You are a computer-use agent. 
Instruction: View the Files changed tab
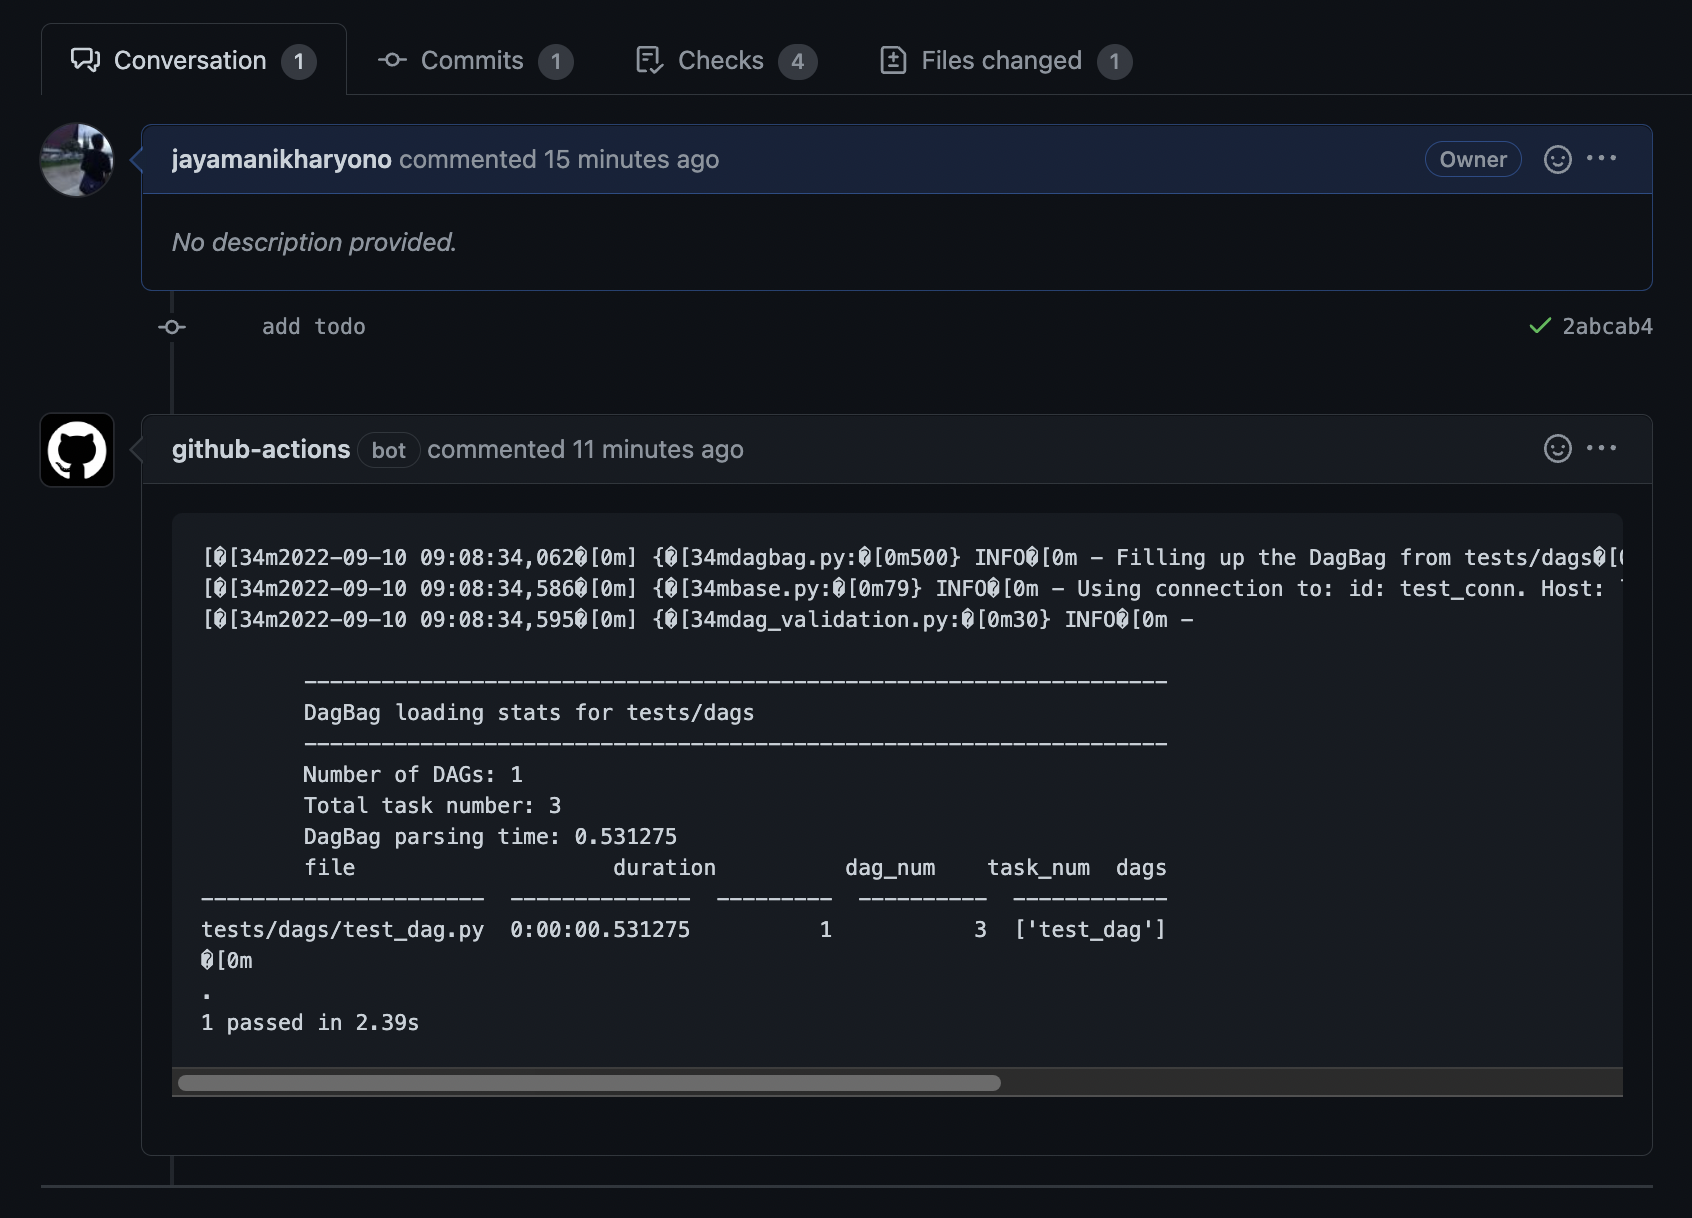1005,60
